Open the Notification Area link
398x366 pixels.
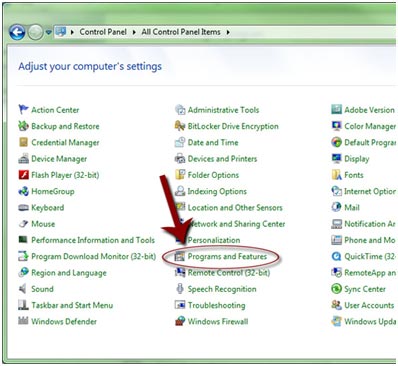pos(370,224)
